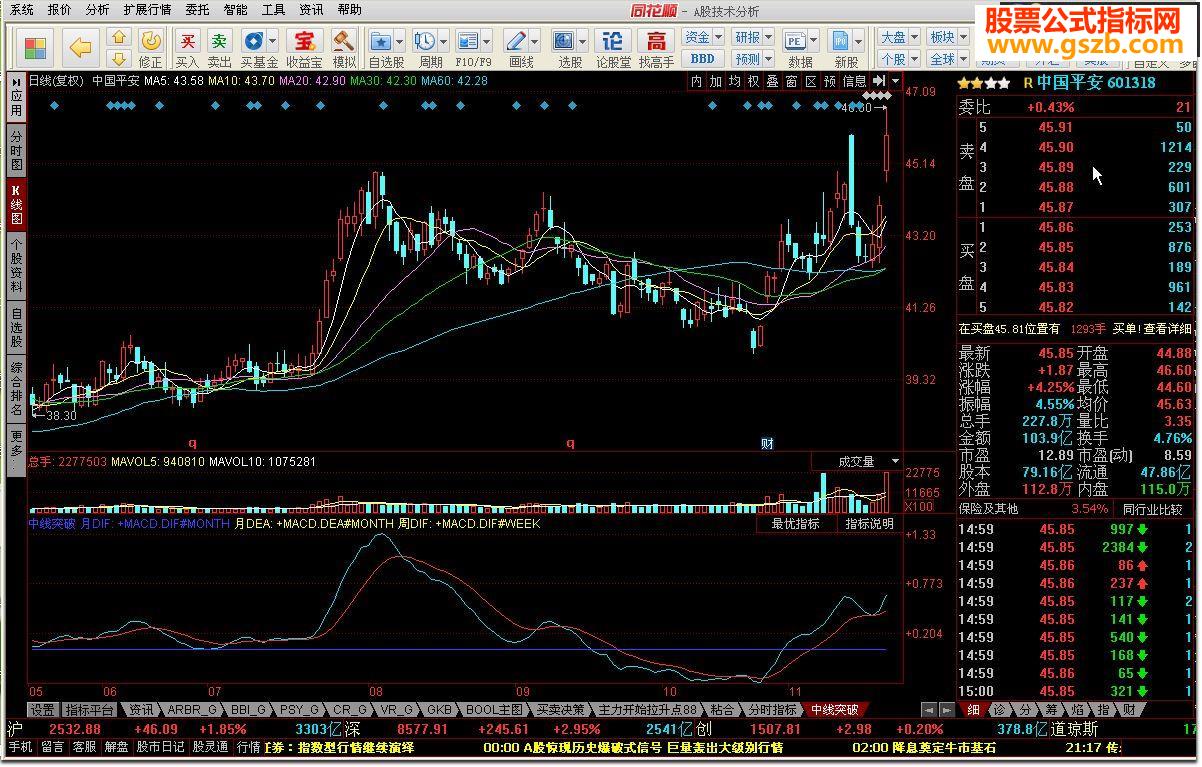Open the 扩展行情 menu
Screen dimensions: 1202x767
click(147, 10)
